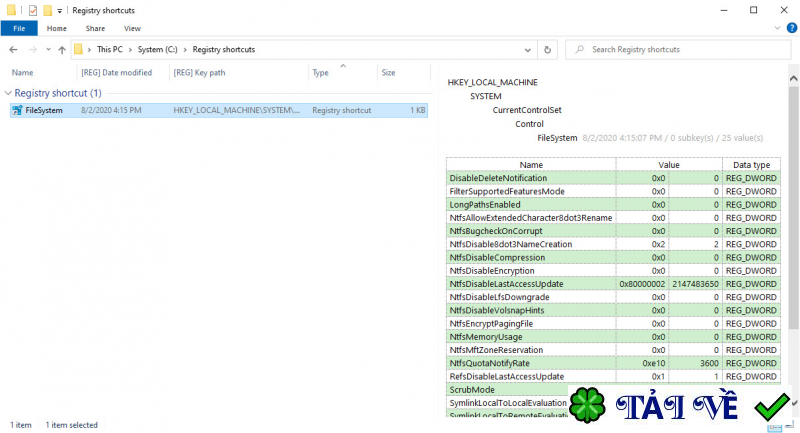Open the Share ribbon tab
Image resolution: width=800 pixels, height=433 pixels.
click(95, 29)
